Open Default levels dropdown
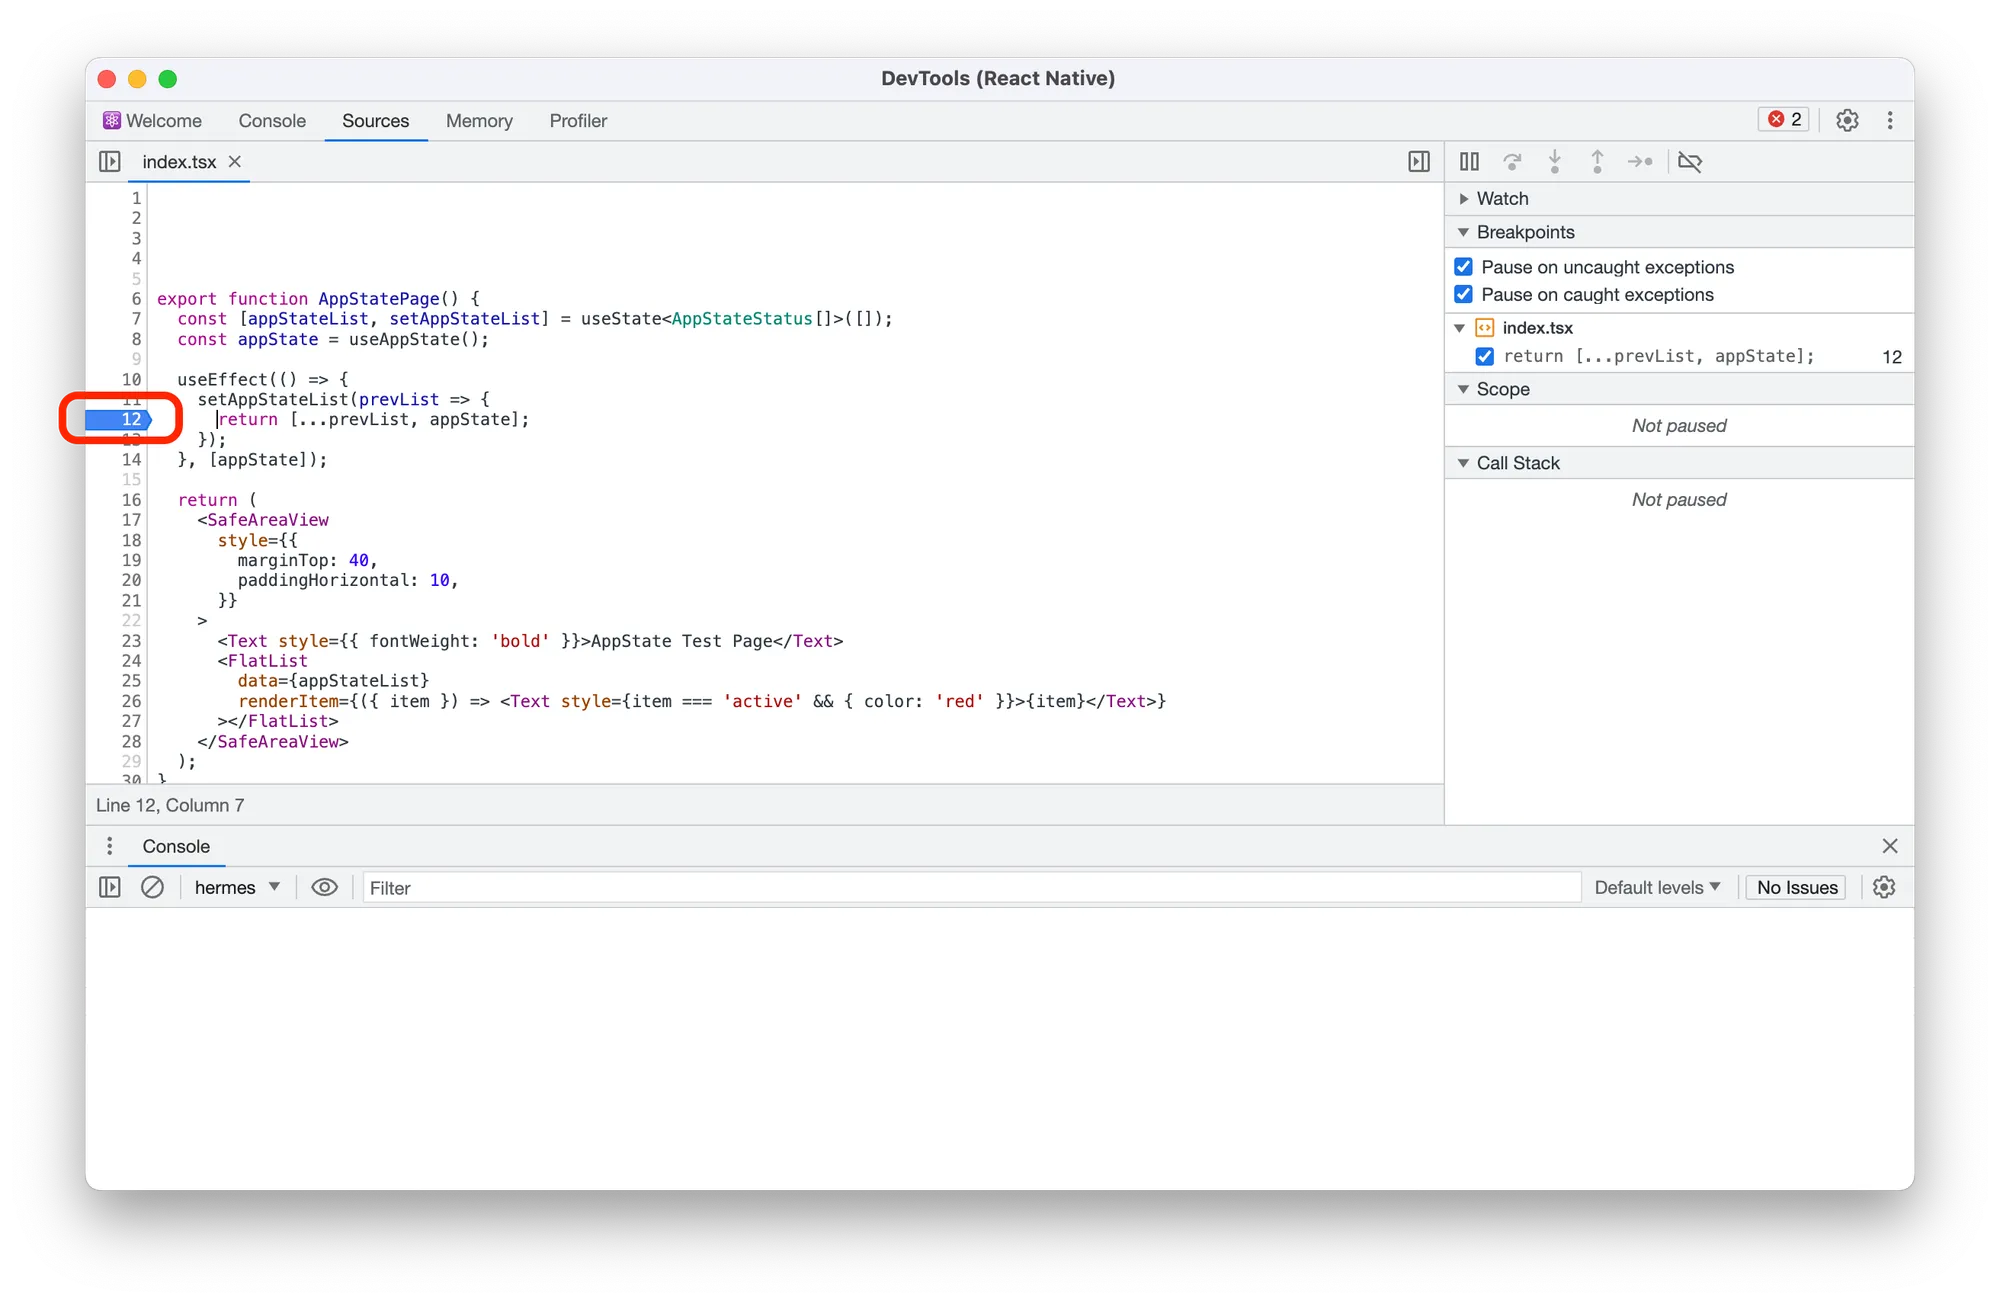 1657,887
